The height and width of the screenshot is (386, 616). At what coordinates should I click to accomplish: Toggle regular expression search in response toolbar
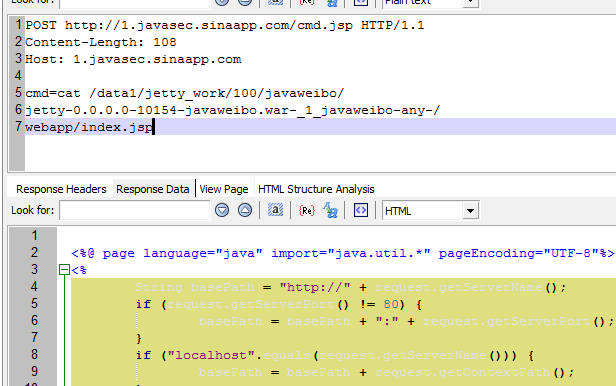[x=306, y=211]
